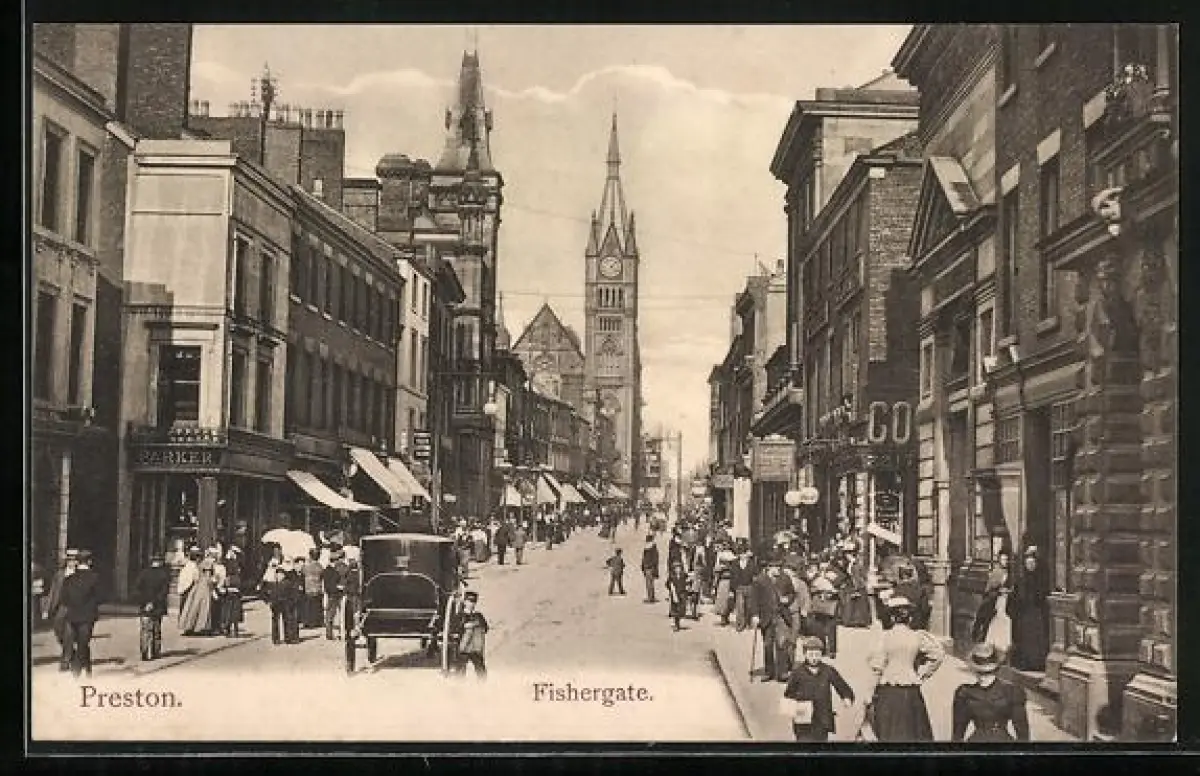Click the Fishergate caption text
1200x776 pixels.
click(x=592, y=692)
